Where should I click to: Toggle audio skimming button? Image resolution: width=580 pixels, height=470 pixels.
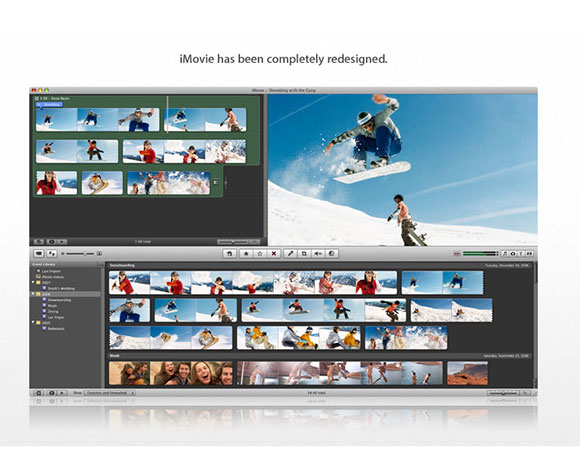click(457, 254)
